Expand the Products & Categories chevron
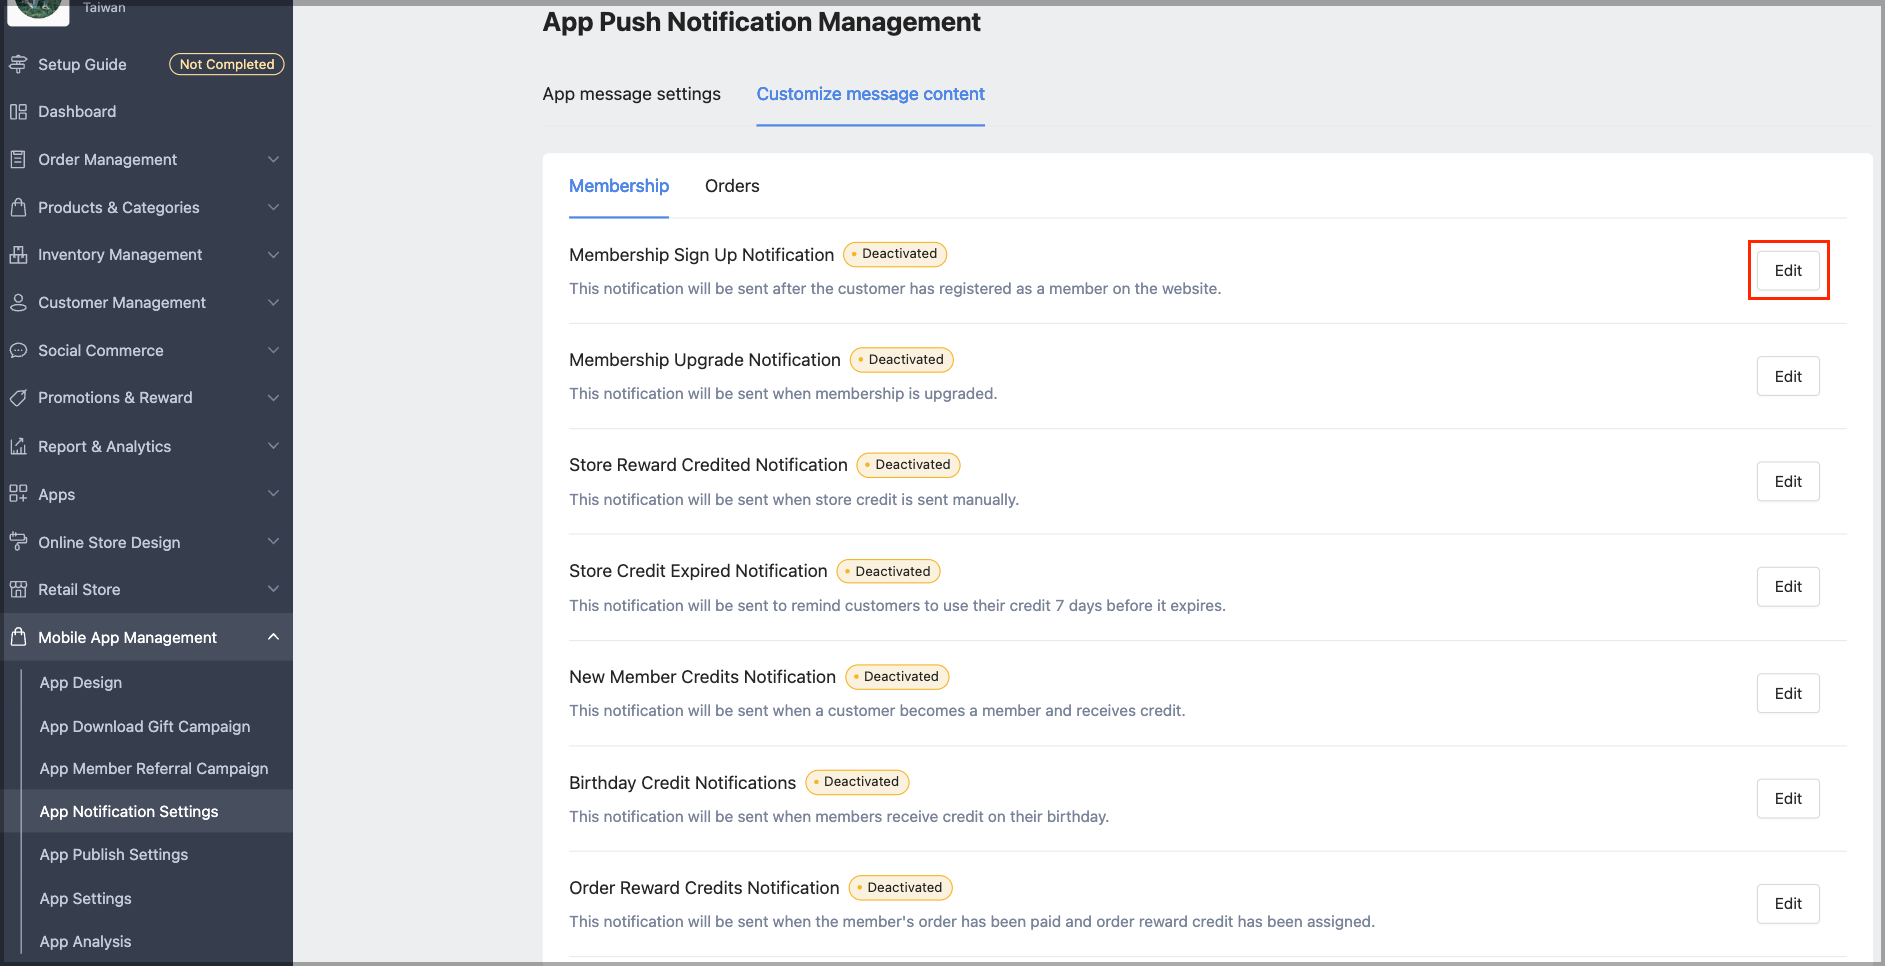The height and width of the screenshot is (966, 1885). [273, 207]
